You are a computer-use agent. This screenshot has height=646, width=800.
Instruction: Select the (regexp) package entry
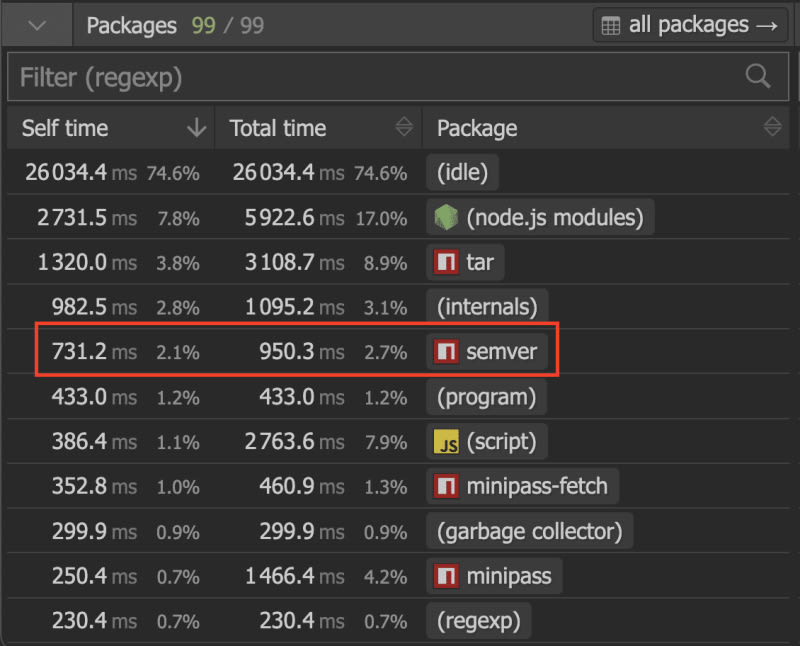(x=478, y=621)
